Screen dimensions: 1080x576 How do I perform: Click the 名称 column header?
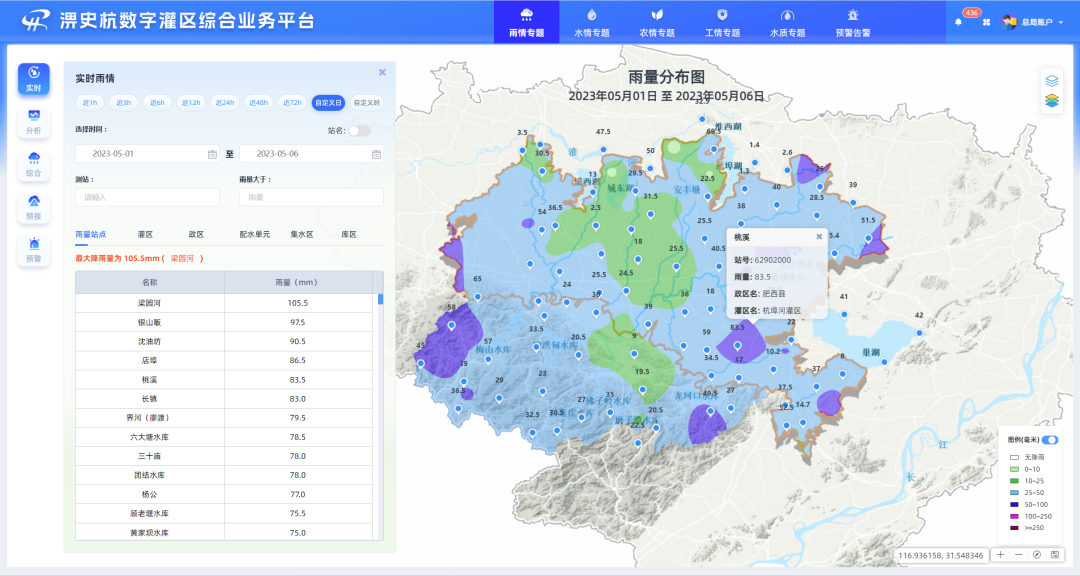tap(149, 282)
